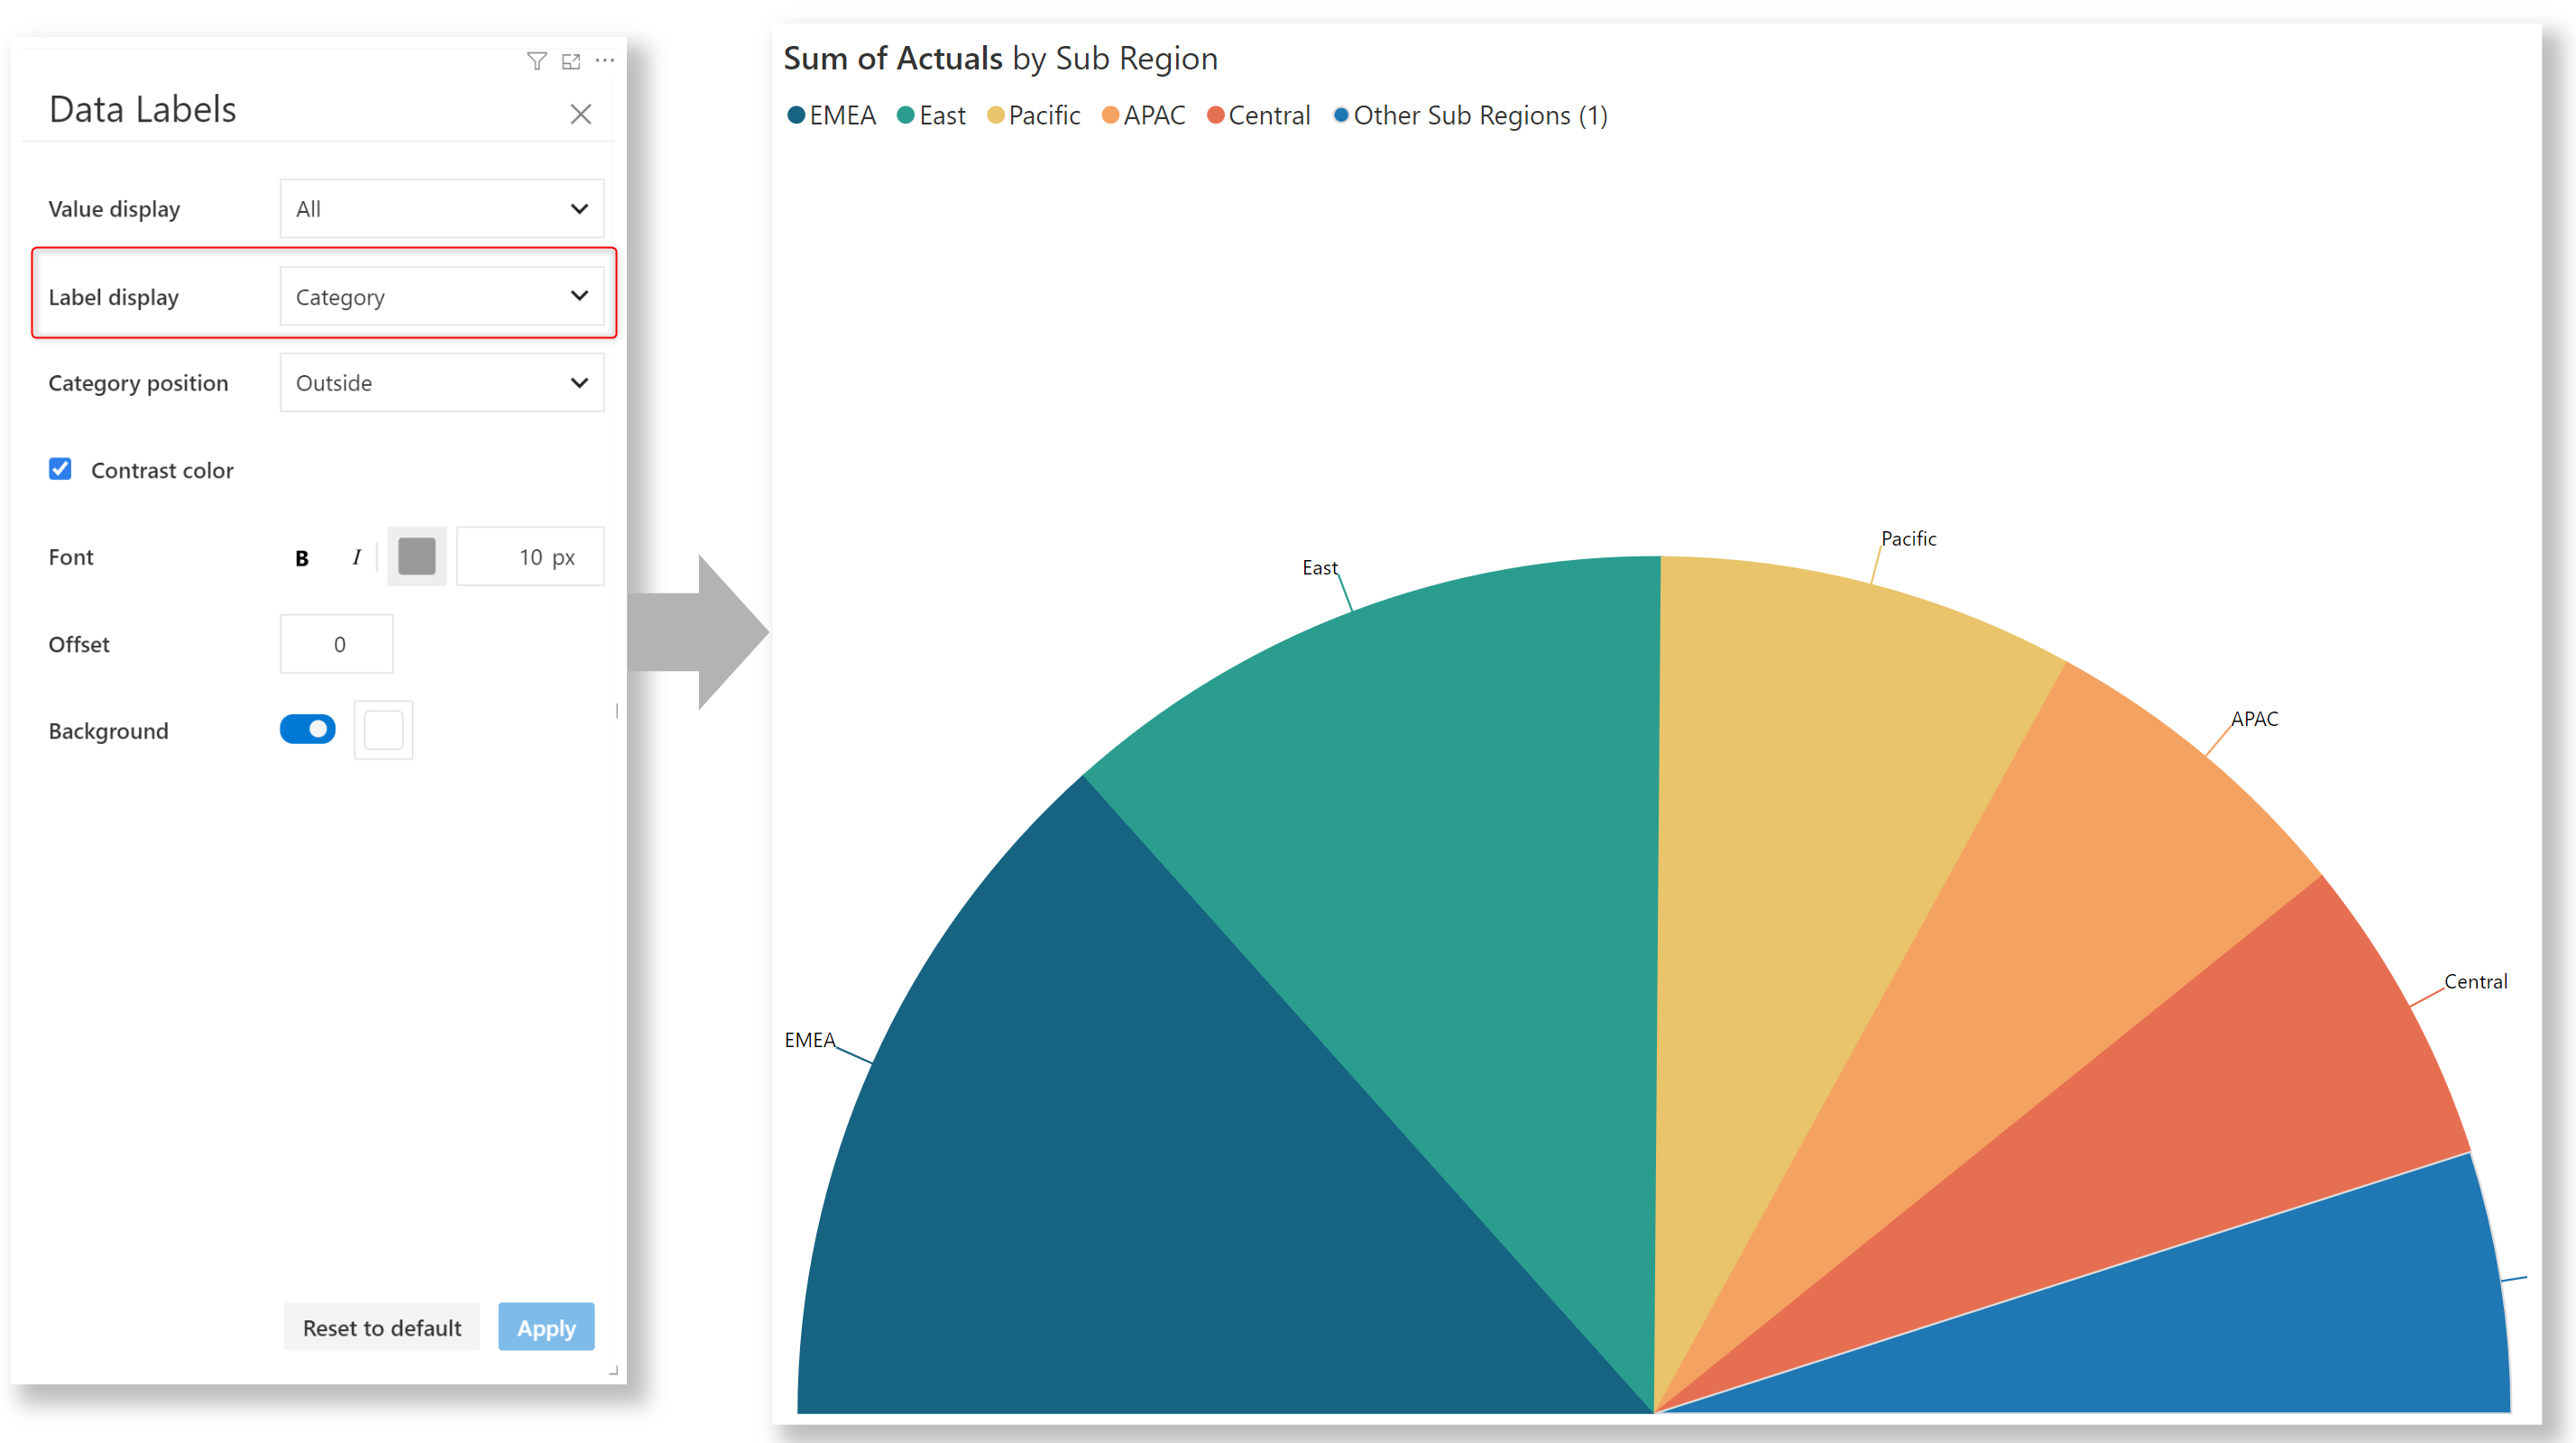
Task: Open the more options ellipsis menu
Action: pos(605,60)
